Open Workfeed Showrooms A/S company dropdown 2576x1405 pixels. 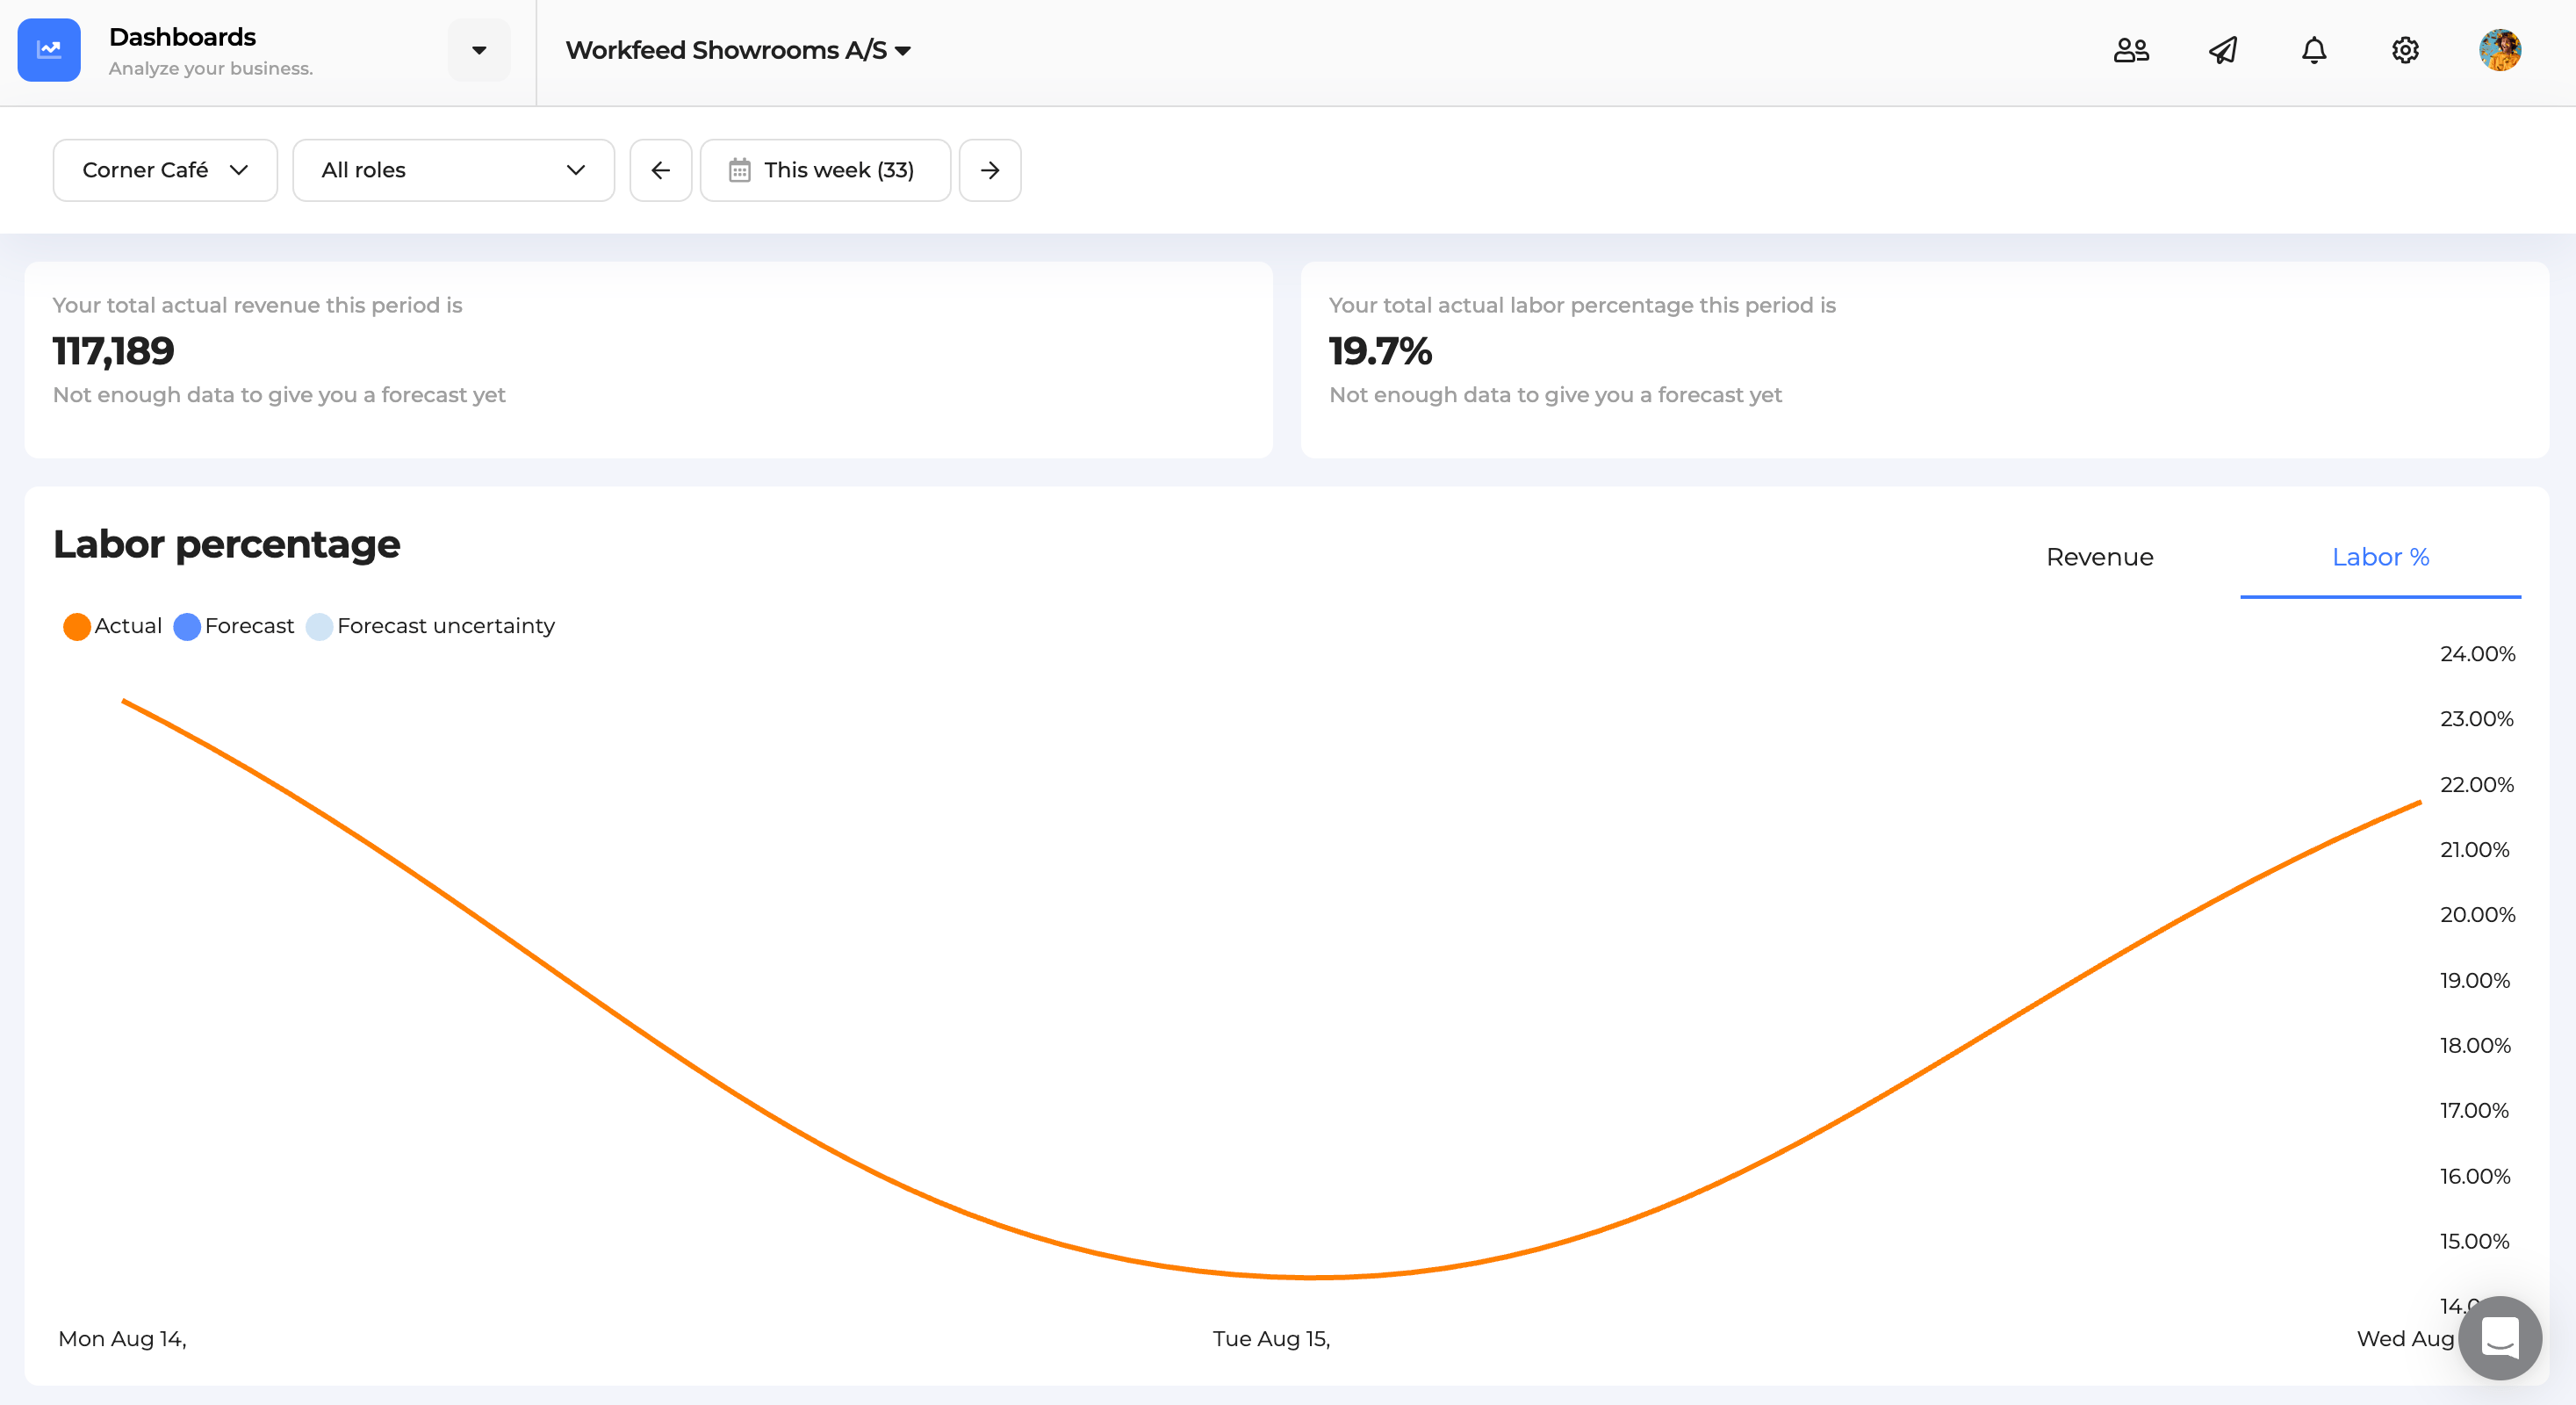pos(738,50)
